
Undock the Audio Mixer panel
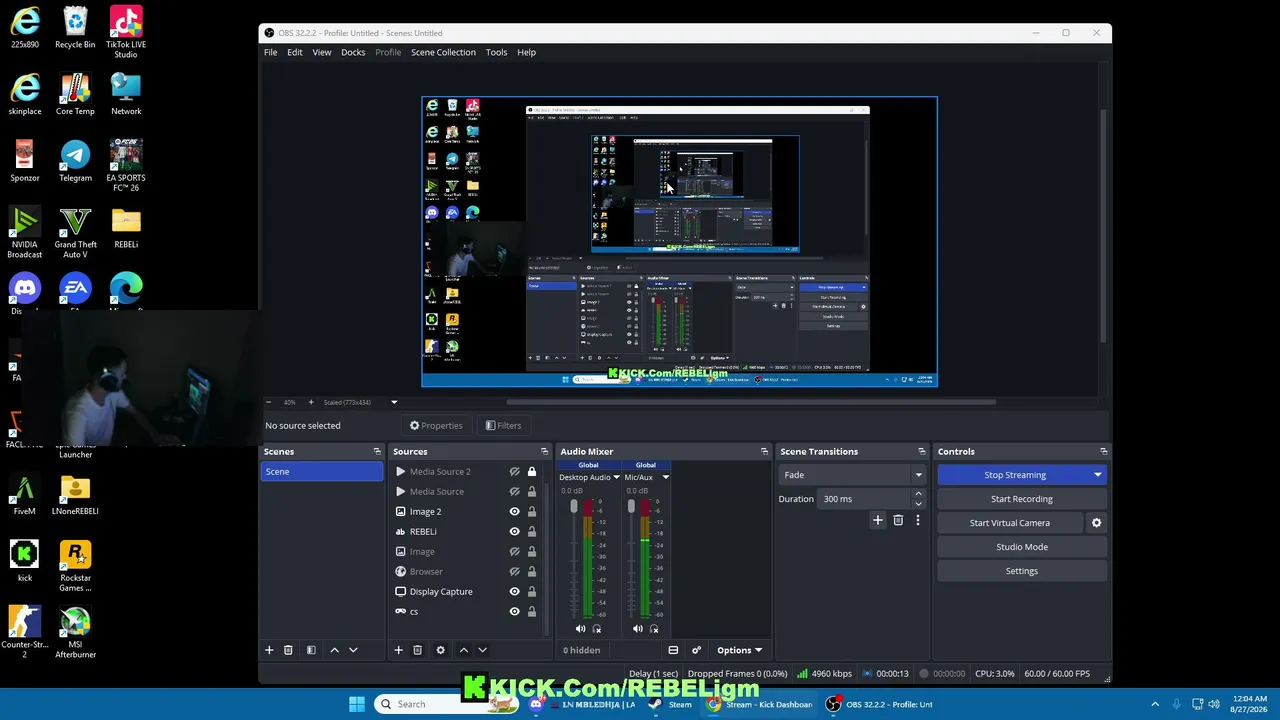pos(764,452)
